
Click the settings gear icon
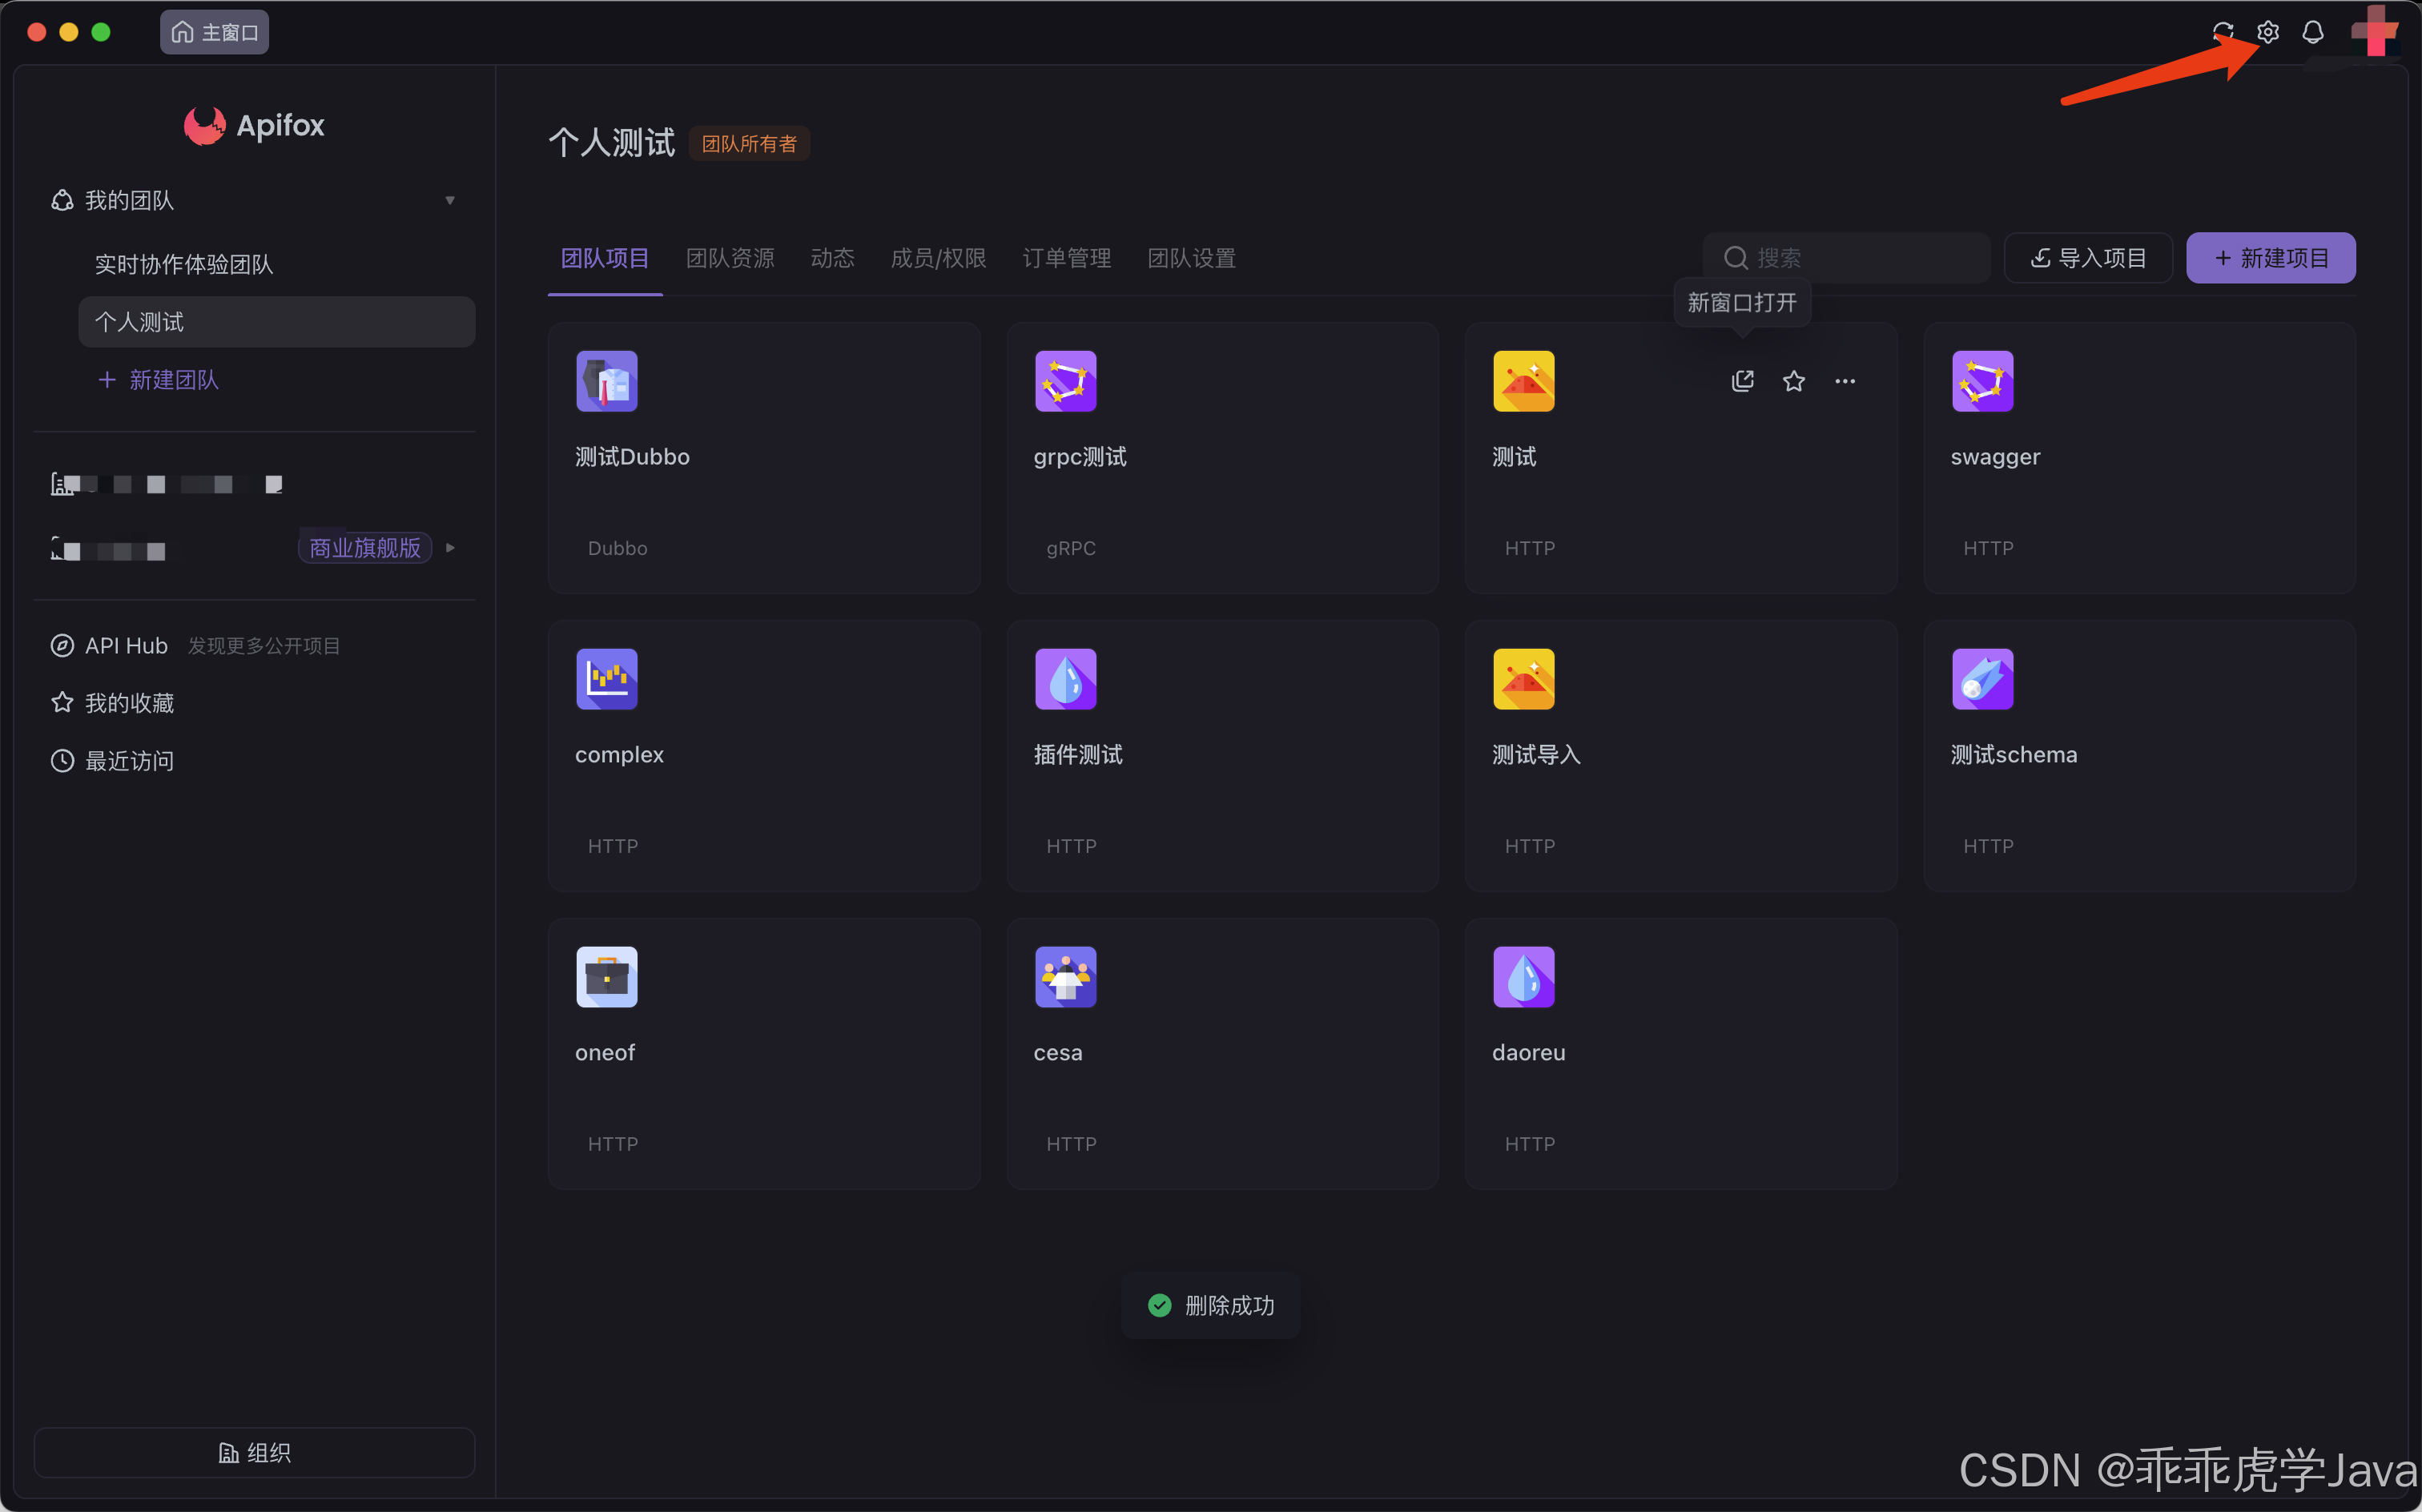[x=2267, y=32]
